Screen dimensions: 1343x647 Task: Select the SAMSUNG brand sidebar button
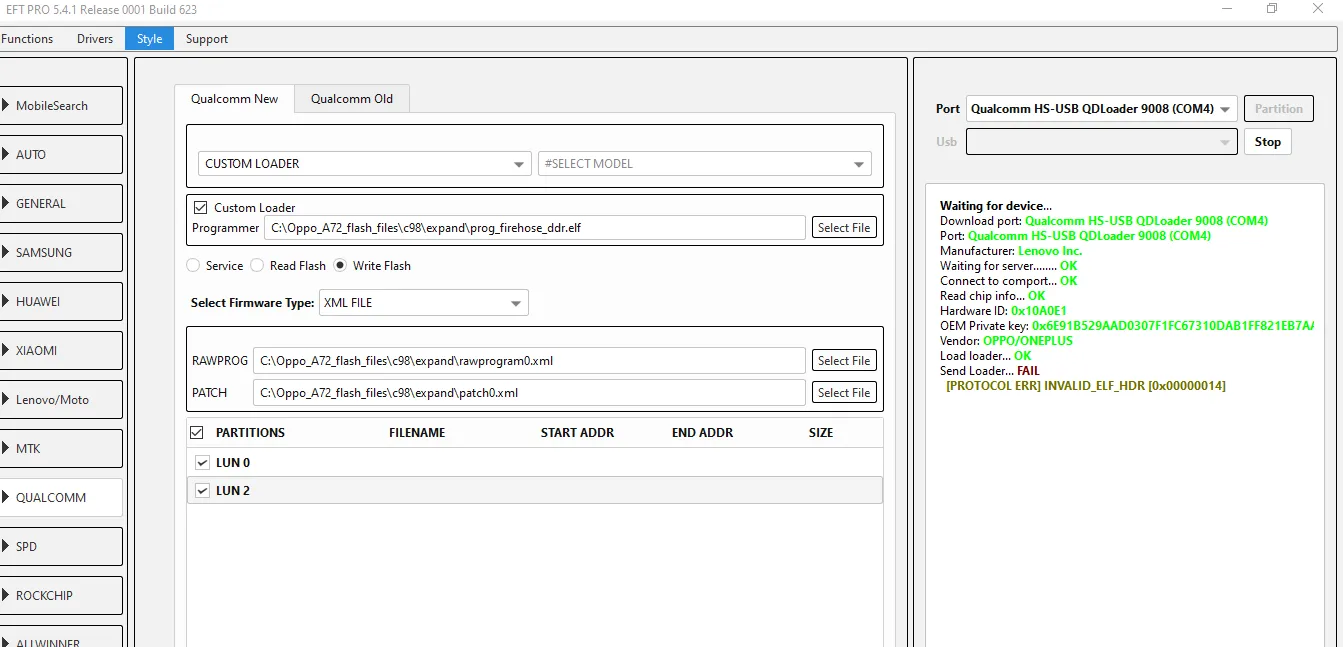pos(60,253)
